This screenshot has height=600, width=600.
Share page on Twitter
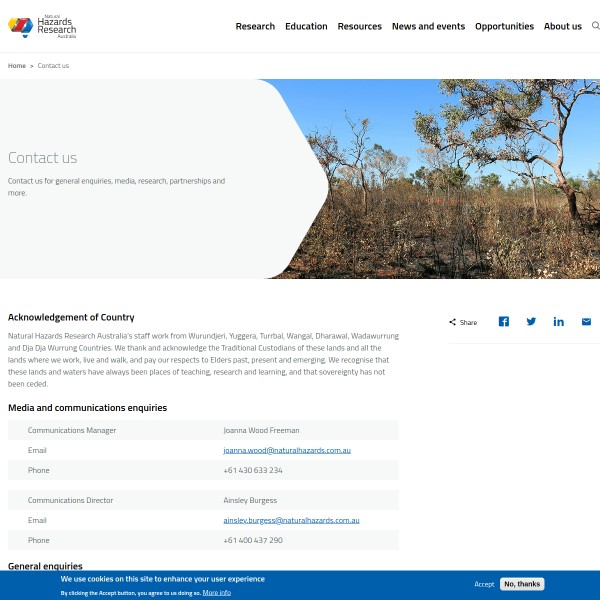[x=531, y=322]
